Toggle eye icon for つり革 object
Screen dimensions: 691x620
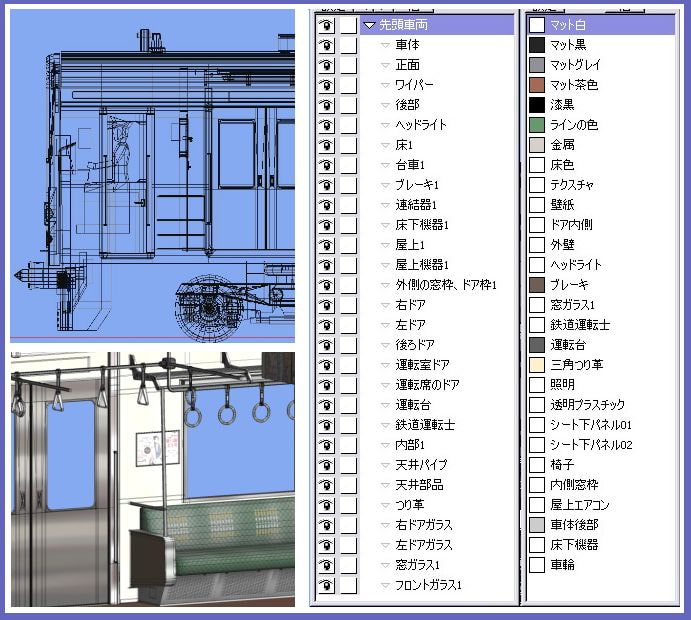coord(326,505)
